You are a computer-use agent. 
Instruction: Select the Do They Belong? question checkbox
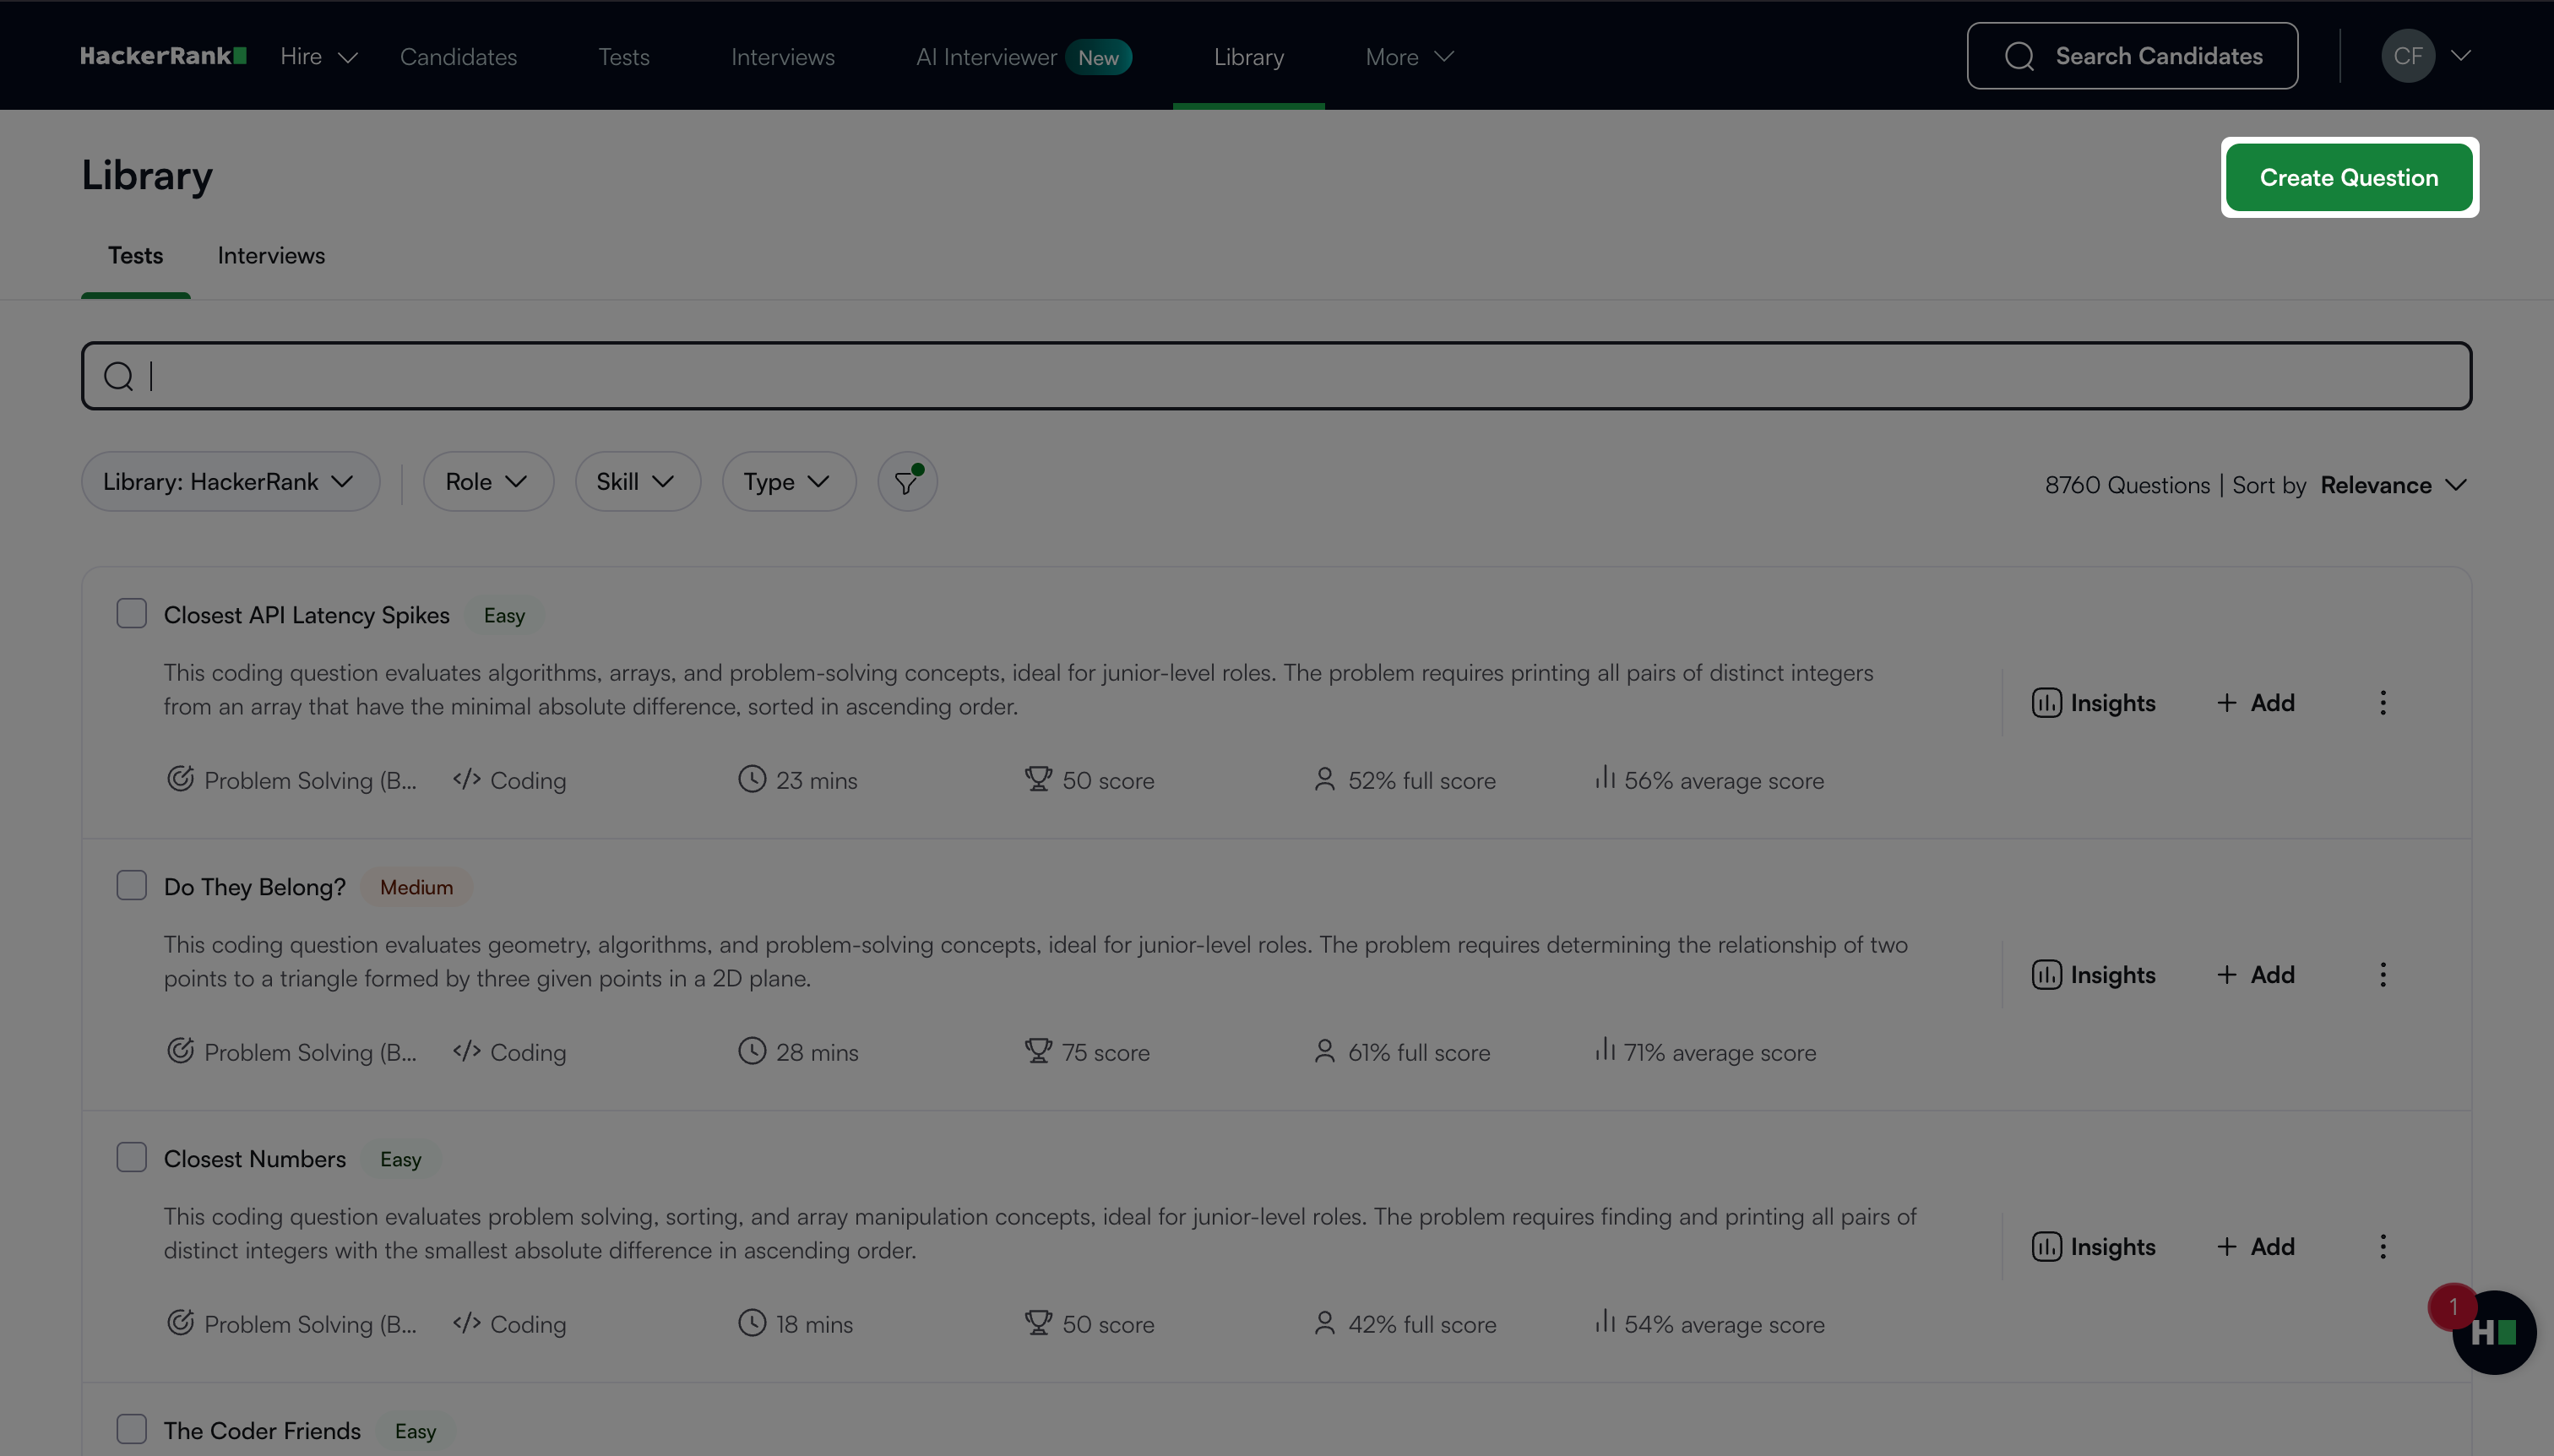[x=131, y=885]
